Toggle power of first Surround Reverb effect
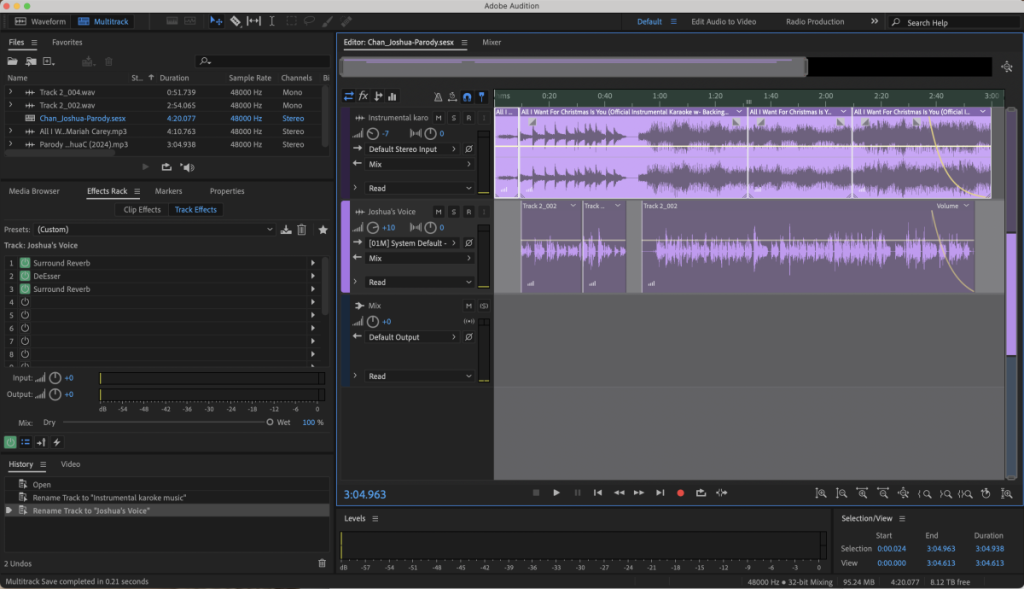 tap(25, 263)
